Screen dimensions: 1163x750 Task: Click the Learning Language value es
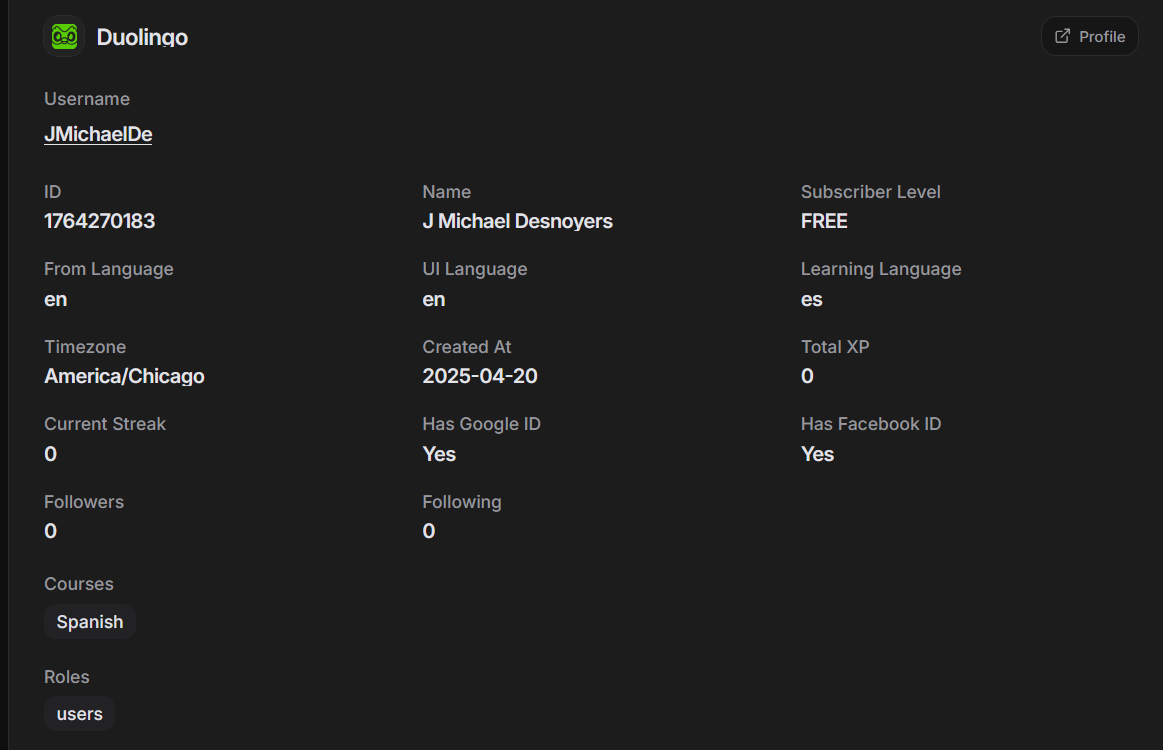(811, 300)
